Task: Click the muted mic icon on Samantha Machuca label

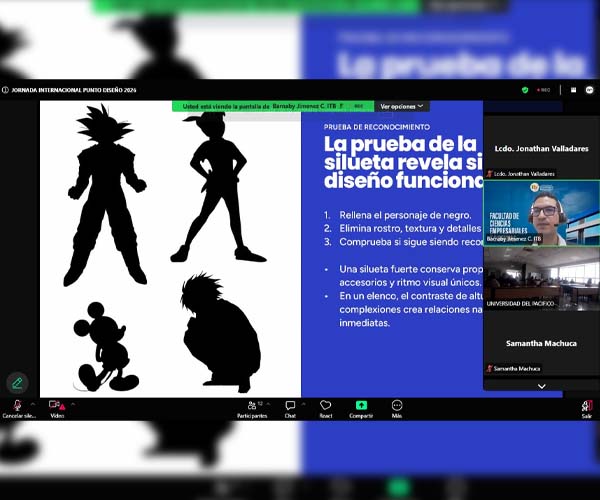Action: coord(489,368)
